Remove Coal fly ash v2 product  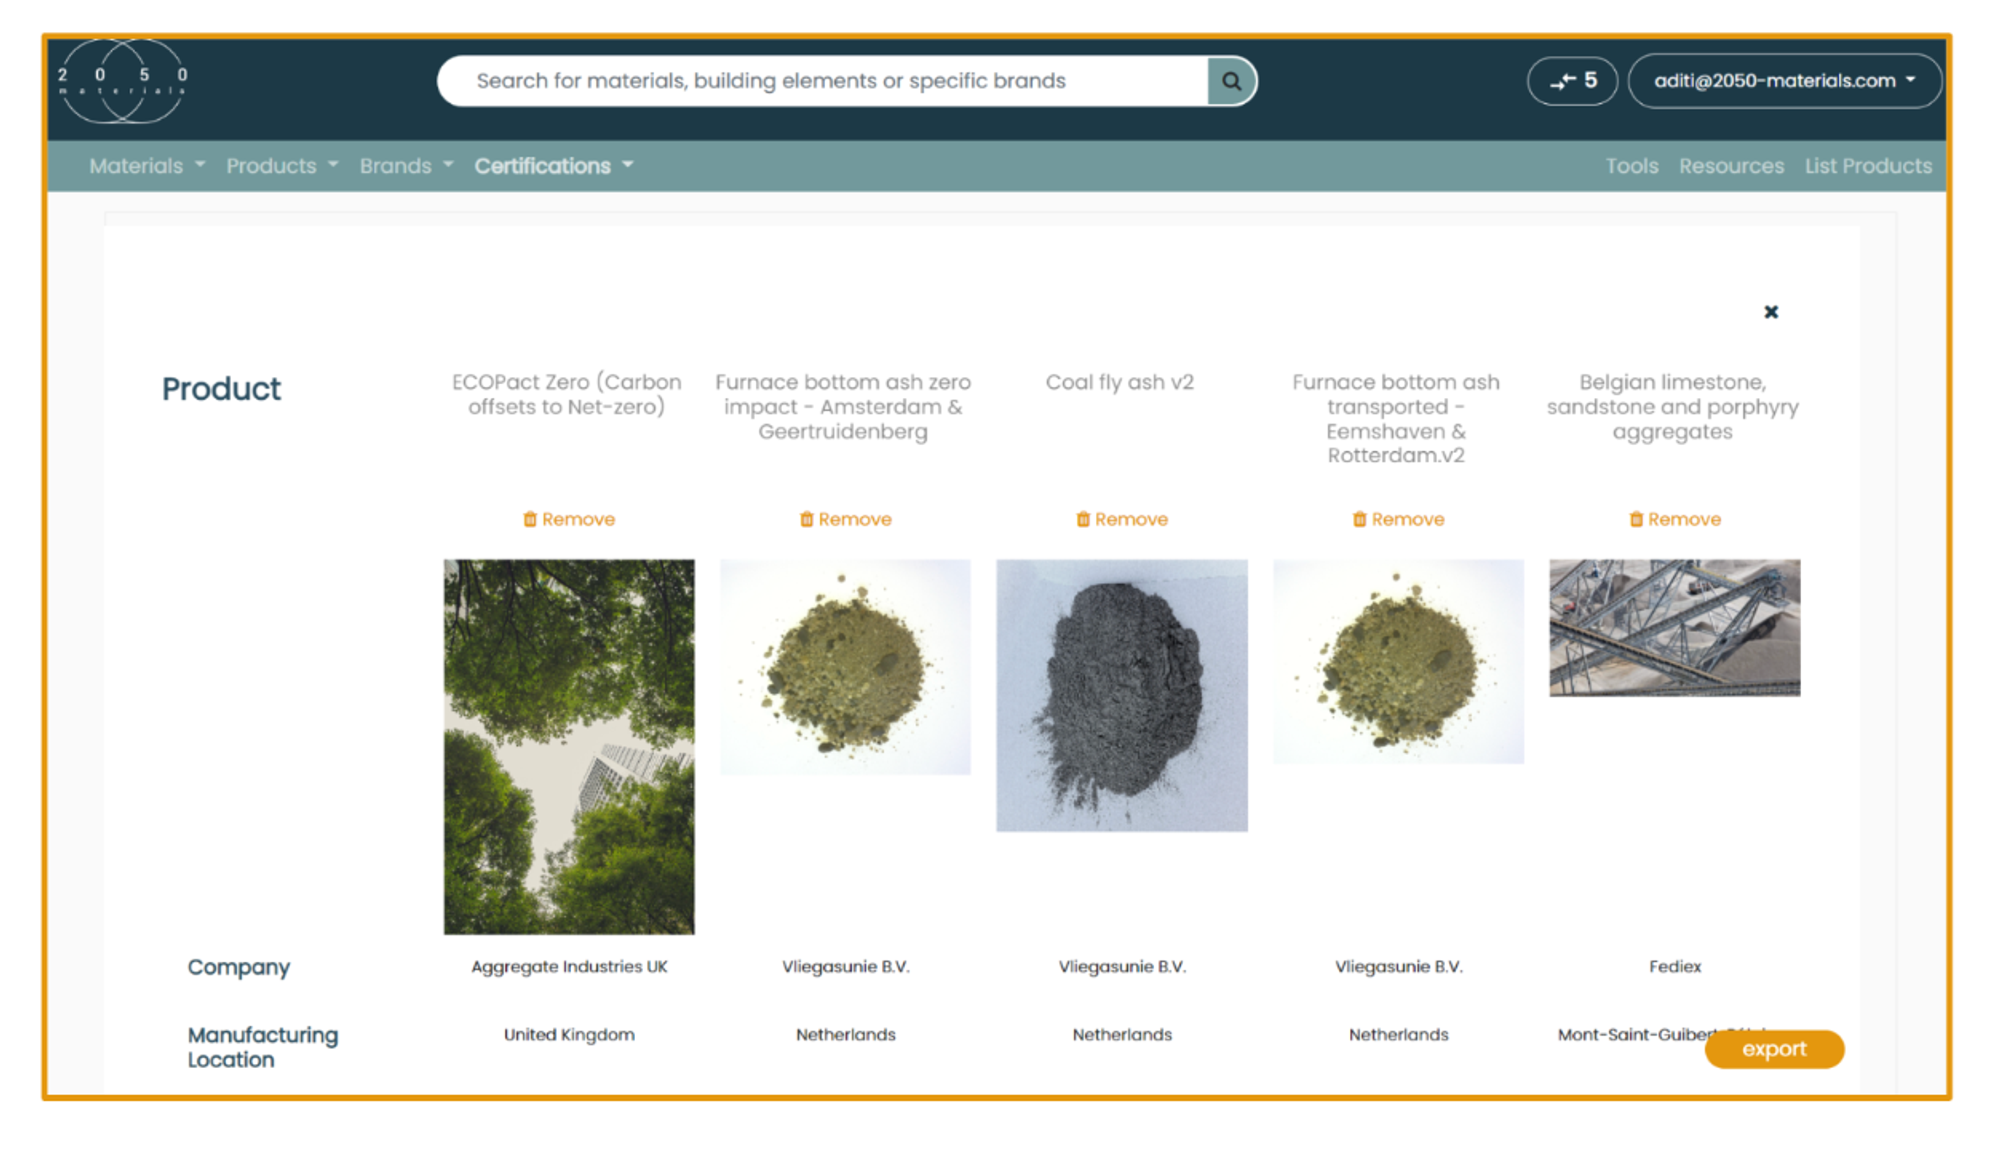pyautogui.click(x=1121, y=519)
